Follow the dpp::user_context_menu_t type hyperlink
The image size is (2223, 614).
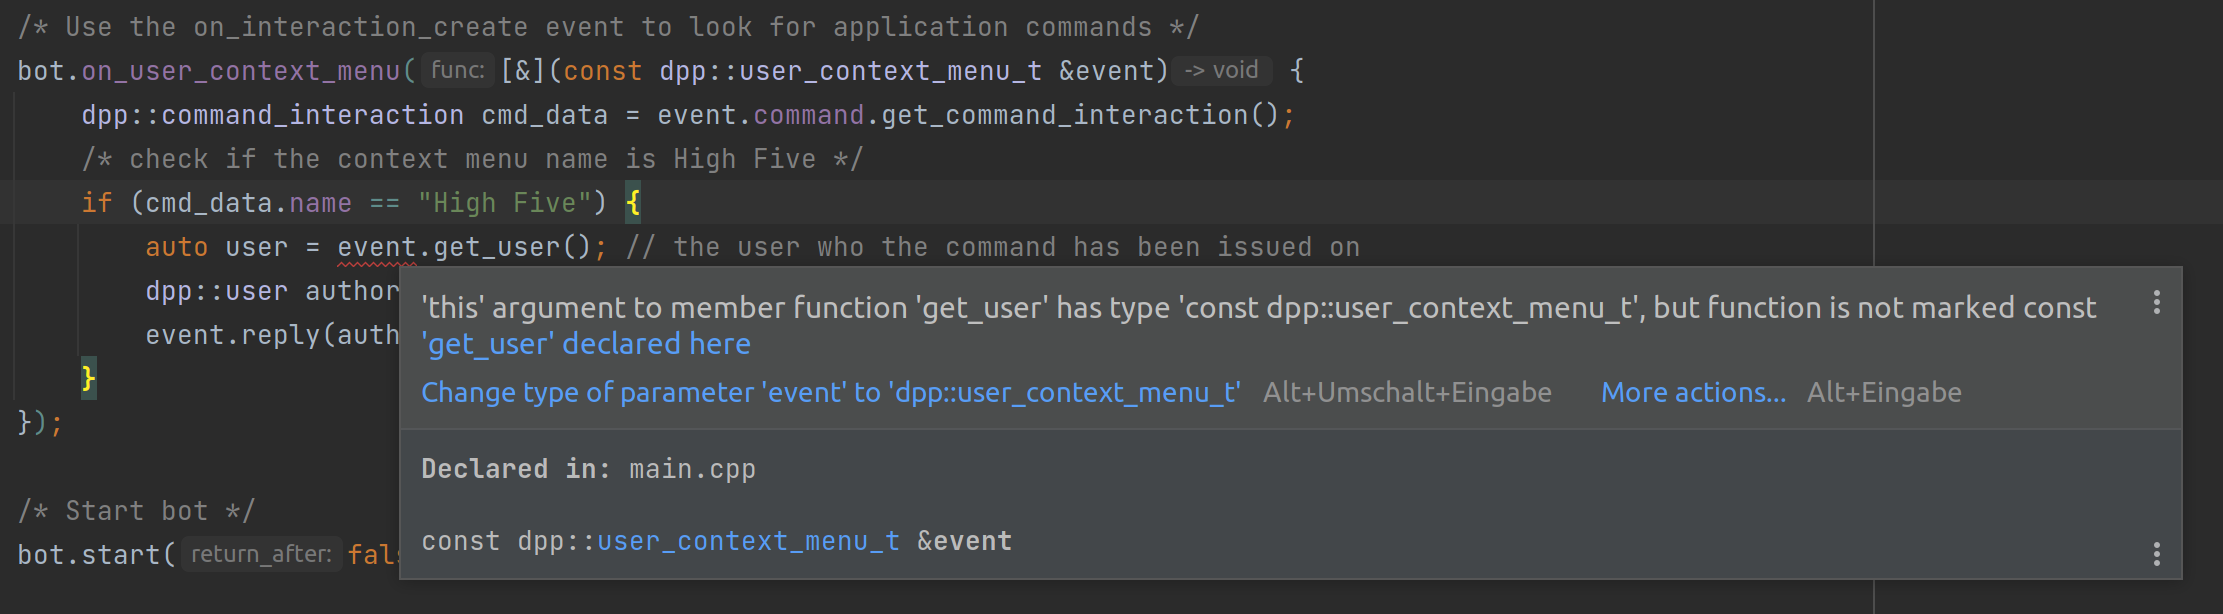pyautogui.click(x=747, y=540)
